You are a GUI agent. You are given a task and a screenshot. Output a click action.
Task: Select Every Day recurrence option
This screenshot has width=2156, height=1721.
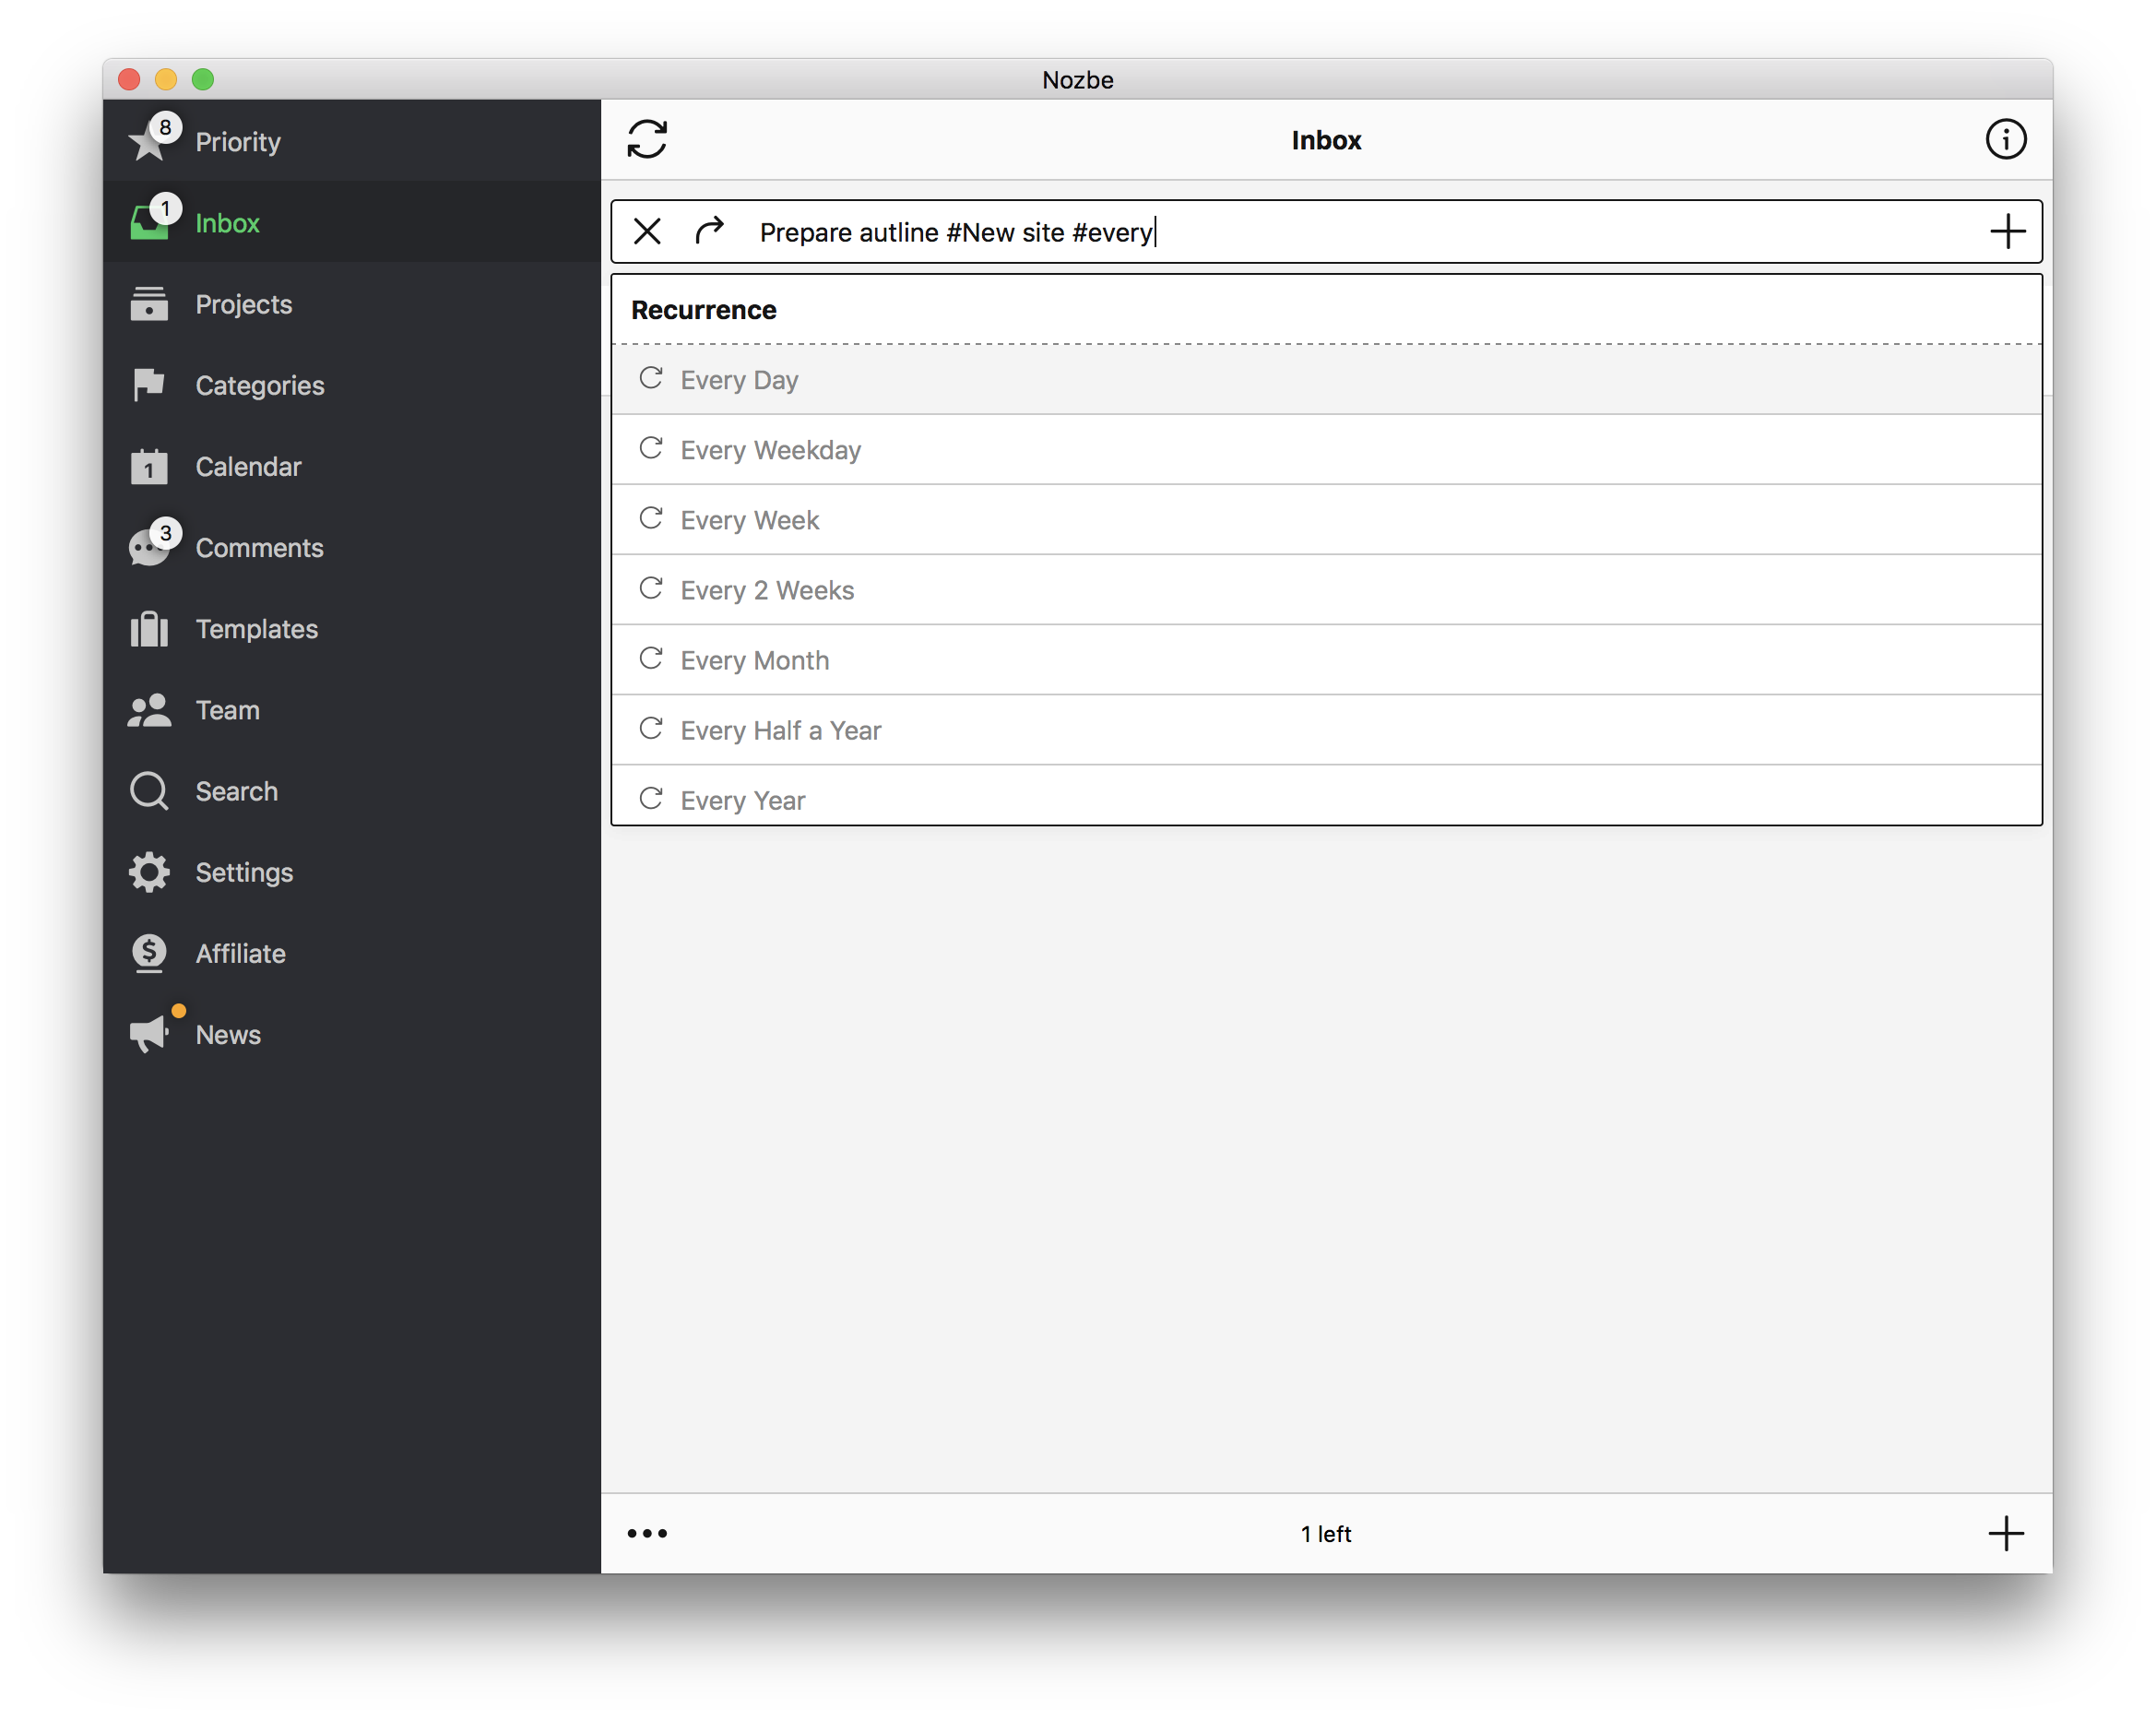click(x=1325, y=377)
